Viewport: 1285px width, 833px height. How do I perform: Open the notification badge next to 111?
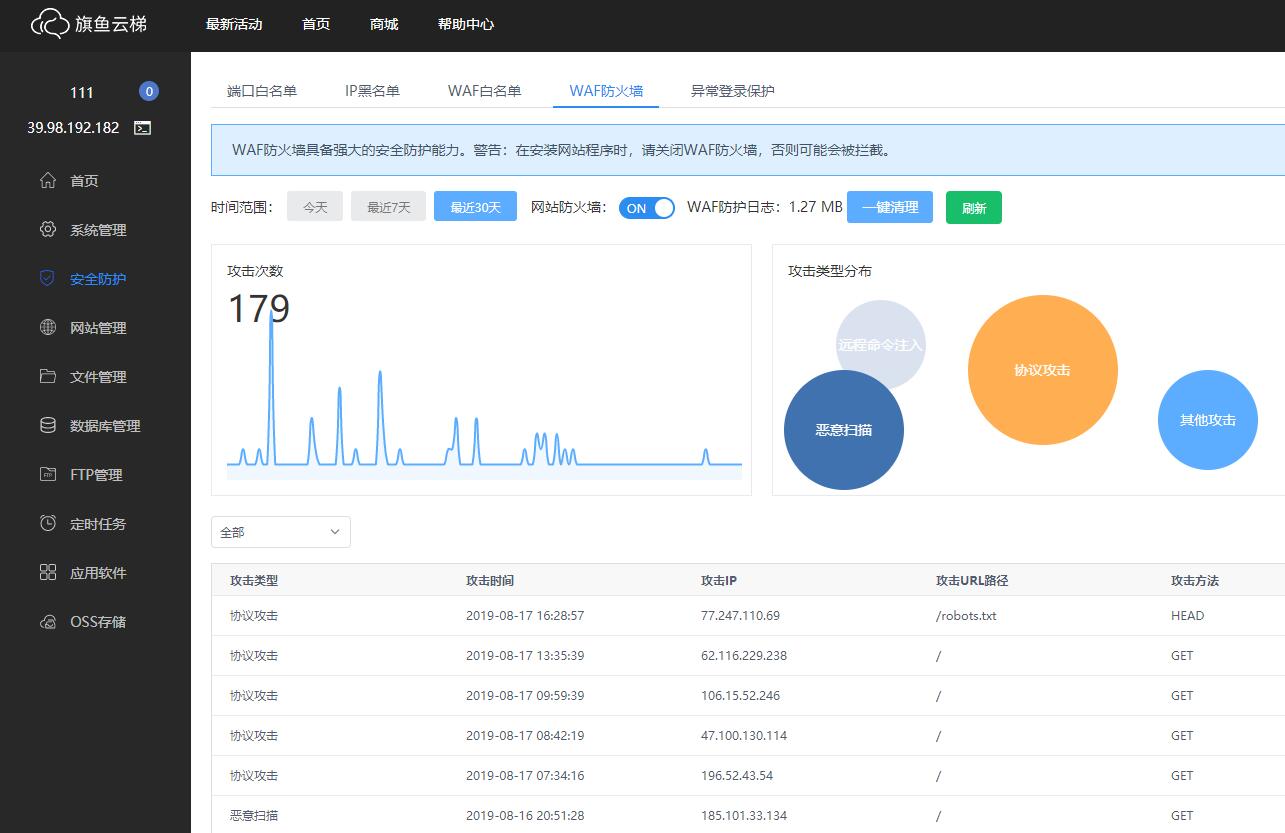(148, 90)
